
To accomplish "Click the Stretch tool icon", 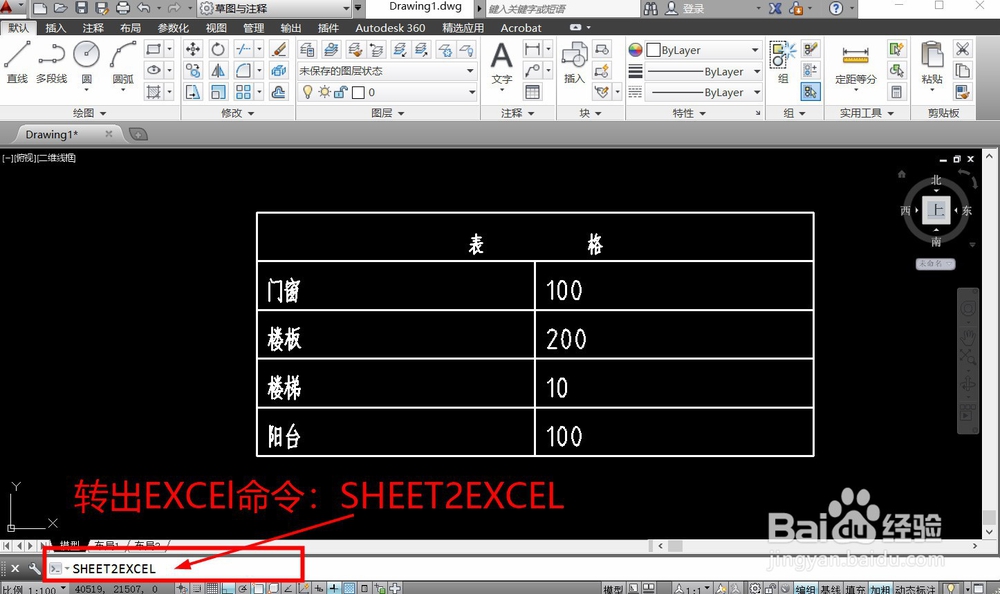I will (x=193, y=92).
